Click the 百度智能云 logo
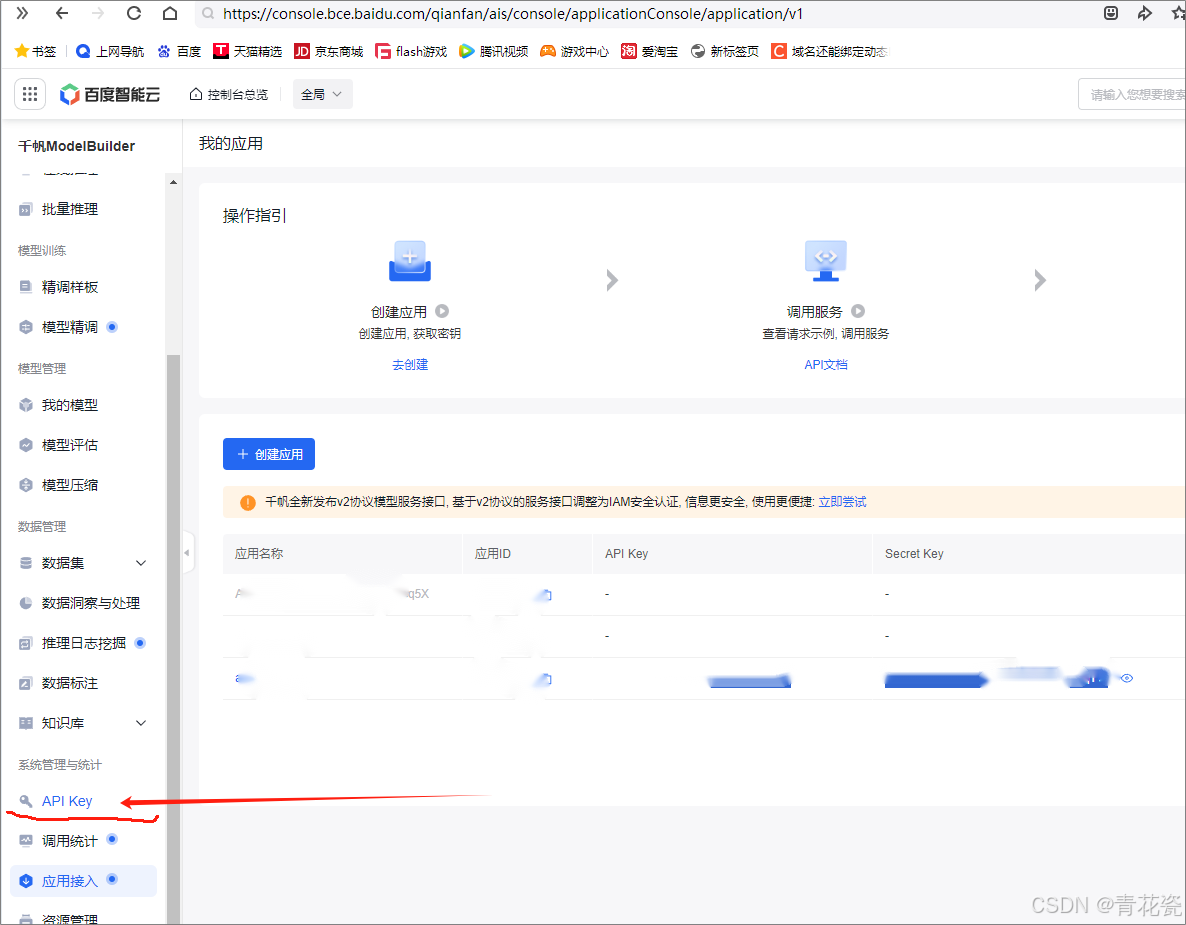Image resolution: width=1186 pixels, height=925 pixels. 110,95
